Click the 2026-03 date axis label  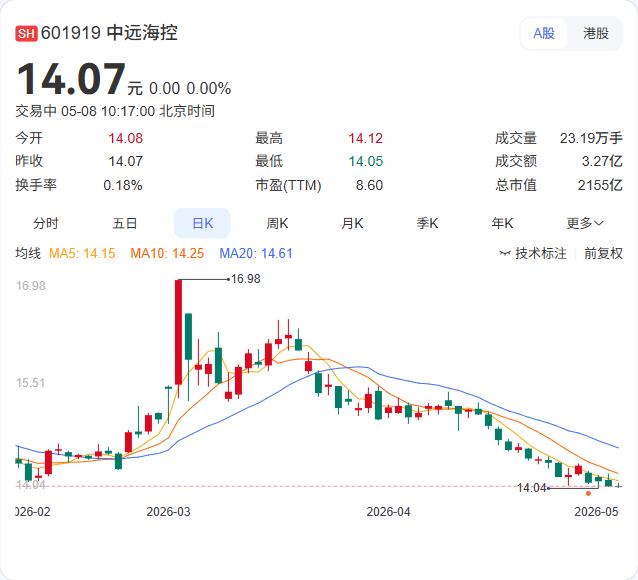(x=168, y=511)
